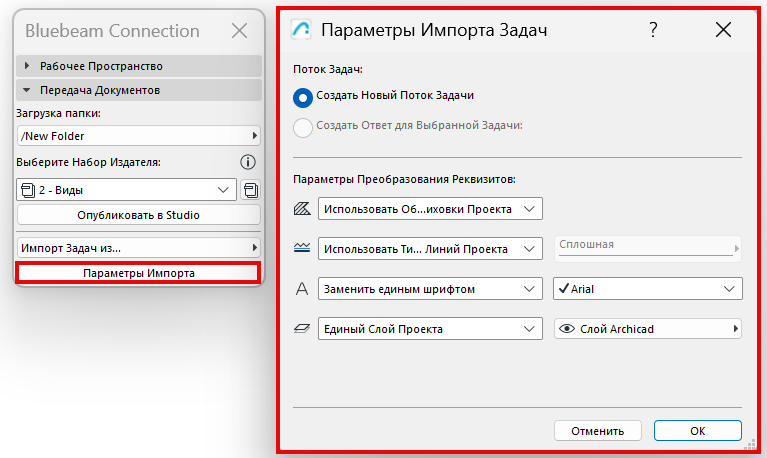
Task: Click the layer icon beside Единый Слой Проекта
Action: (x=302, y=329)
